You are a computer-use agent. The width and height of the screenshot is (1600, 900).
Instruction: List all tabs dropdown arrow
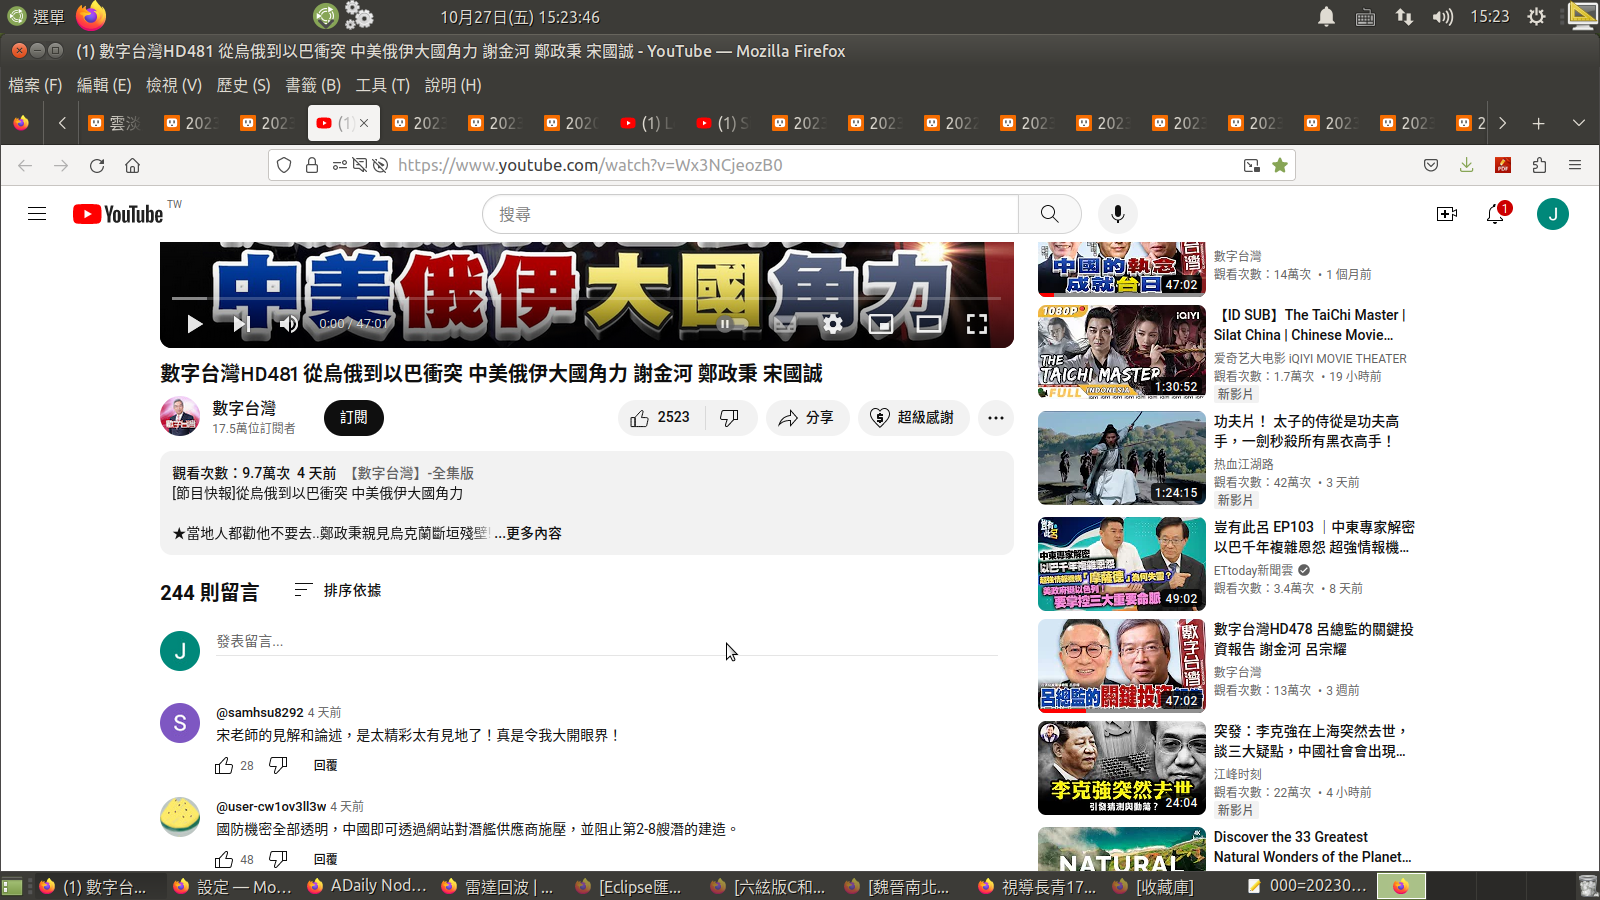(x=1579, y=123)
